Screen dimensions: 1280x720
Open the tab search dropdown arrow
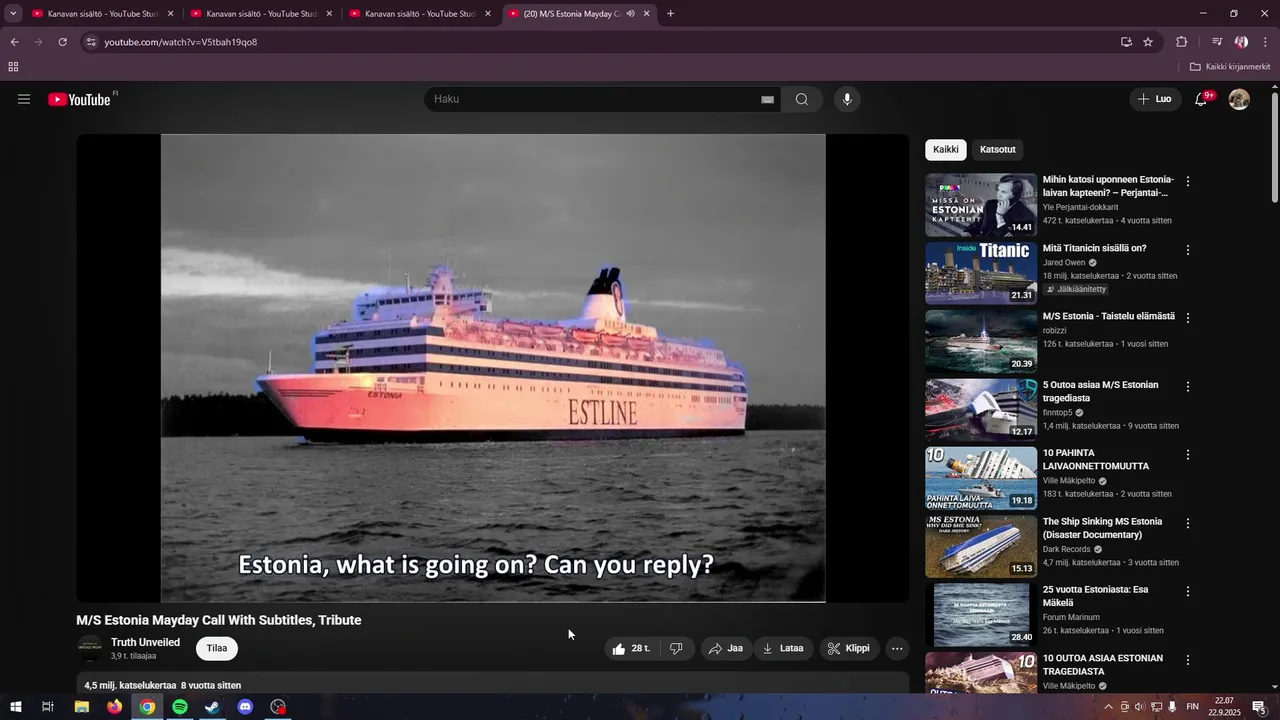click(x=13, y=14)
